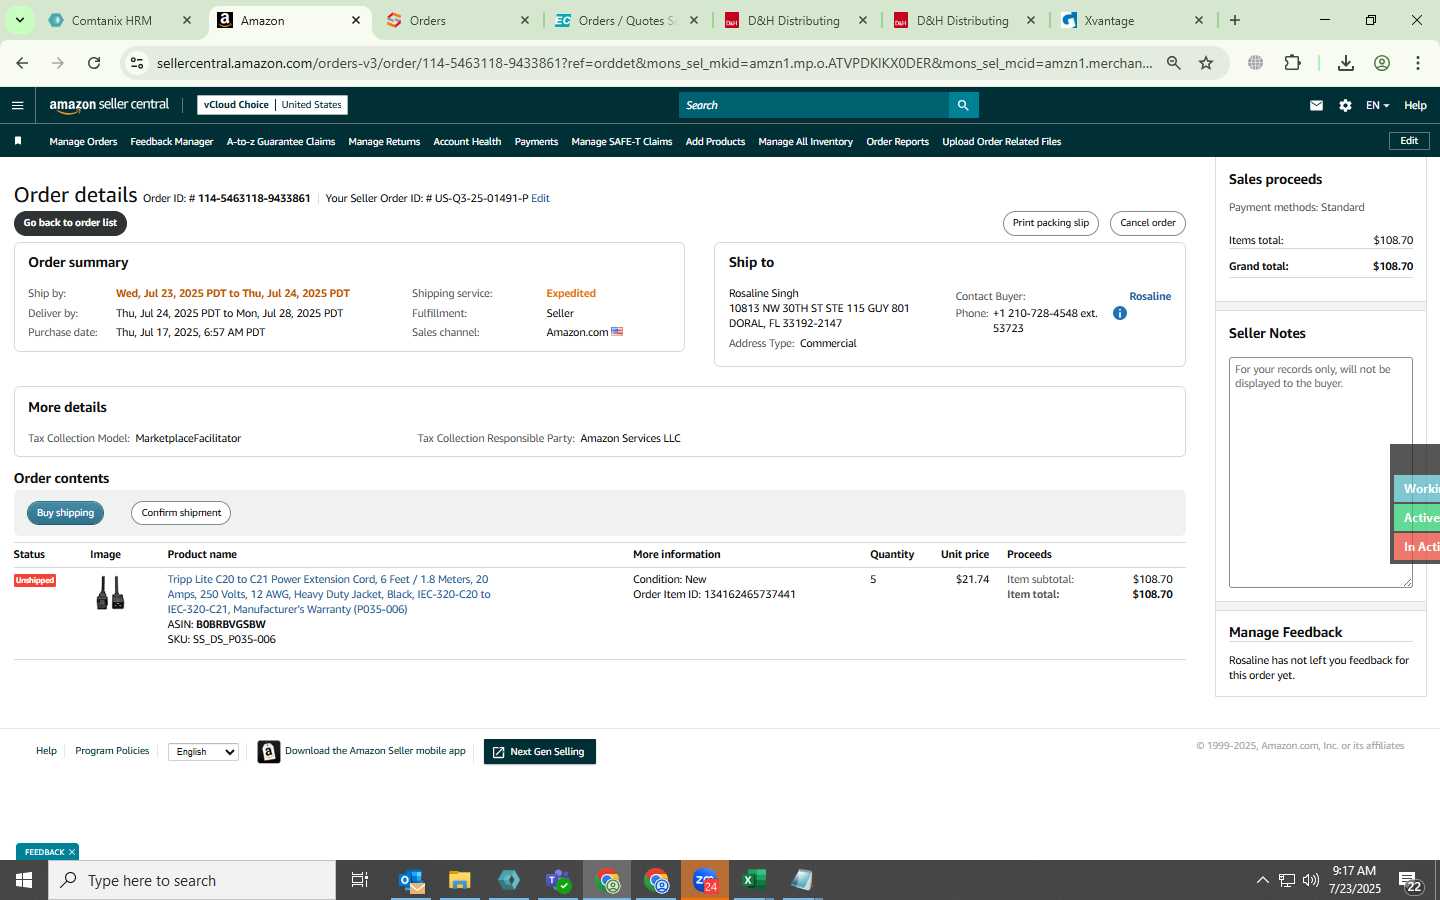The height and width of the screenshot is (900, 1440).
Task: Open the settings gear icon
Action: (x=1345, y=105)
